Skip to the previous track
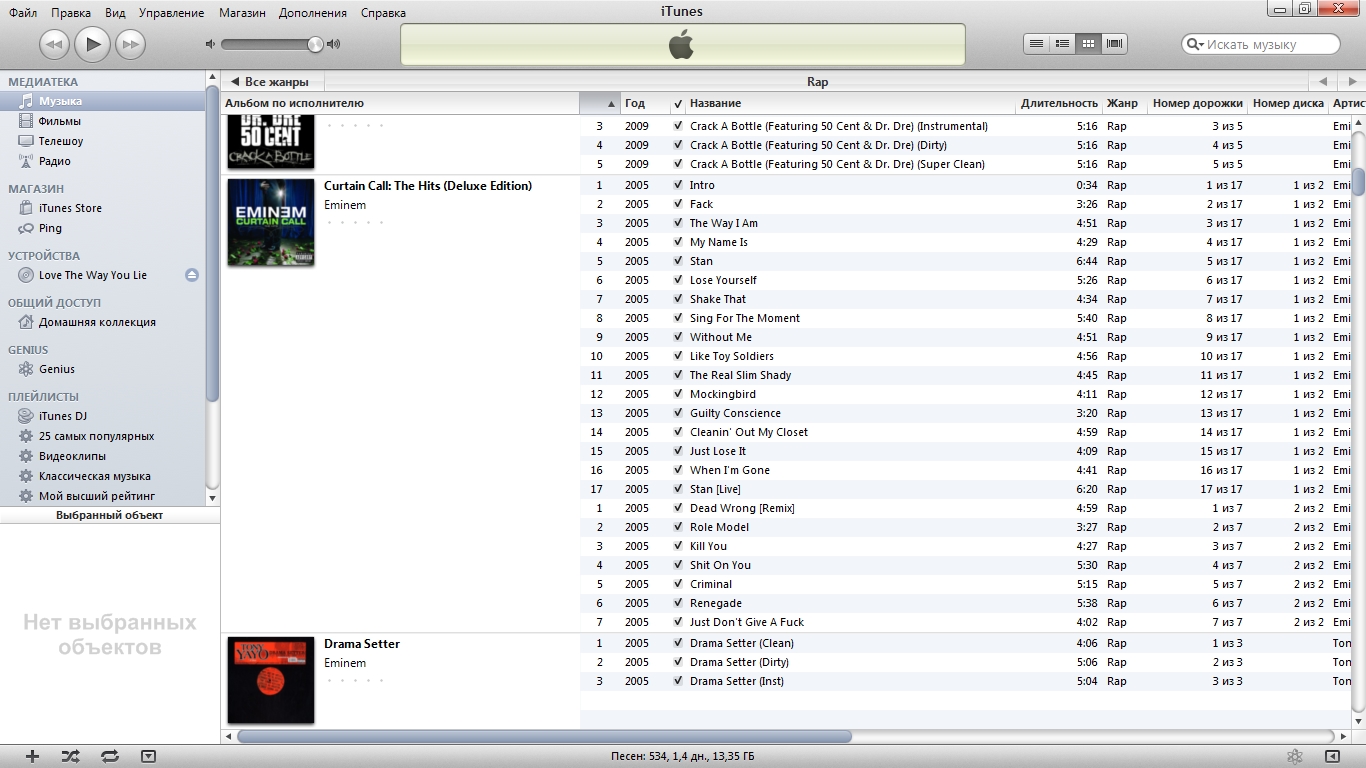The width and height of the screenshot is (1366, 768). coord(54,44)
